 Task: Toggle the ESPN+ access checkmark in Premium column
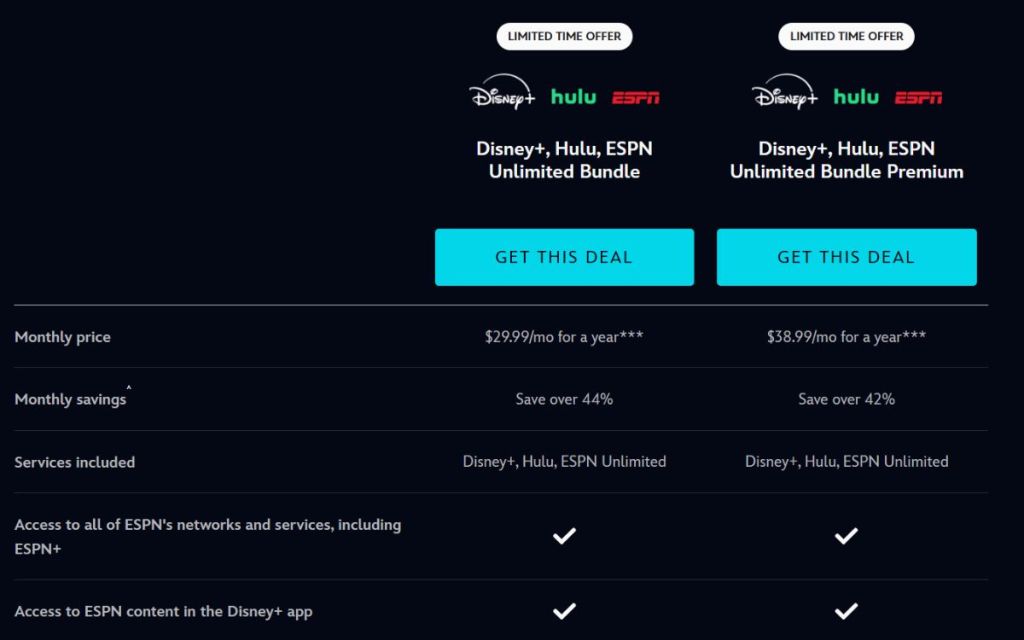pyautogui.click(x=846, y=536)
